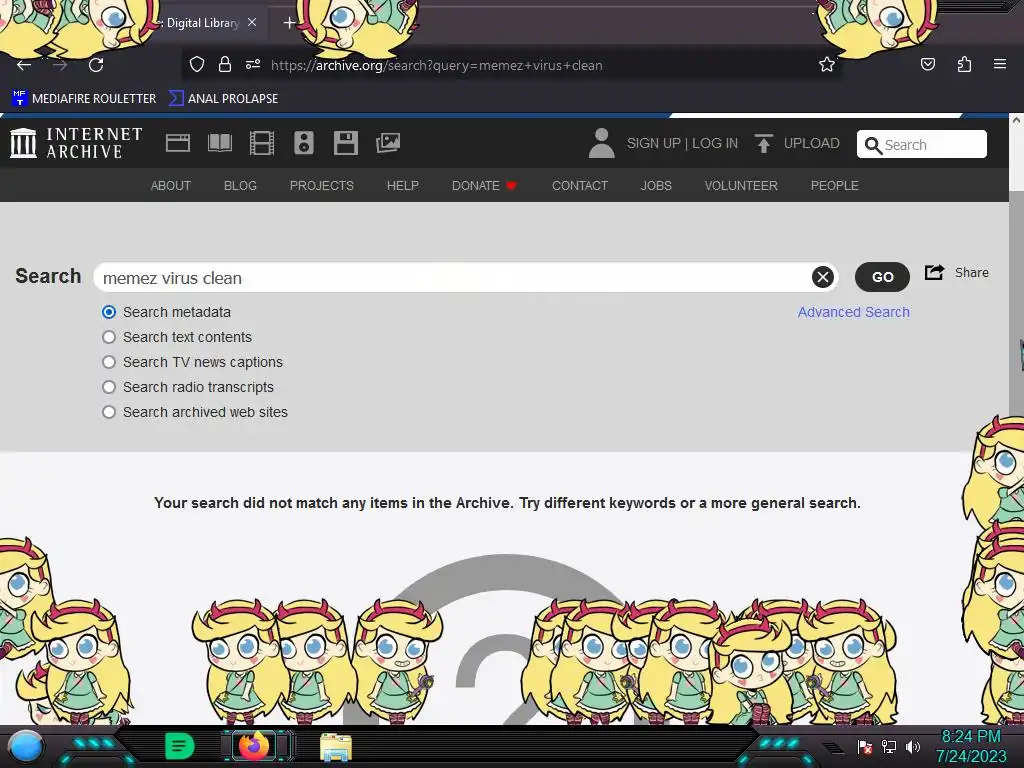Click the UPLOAD link text
The image size is (1024, 768).
[812, 143]
